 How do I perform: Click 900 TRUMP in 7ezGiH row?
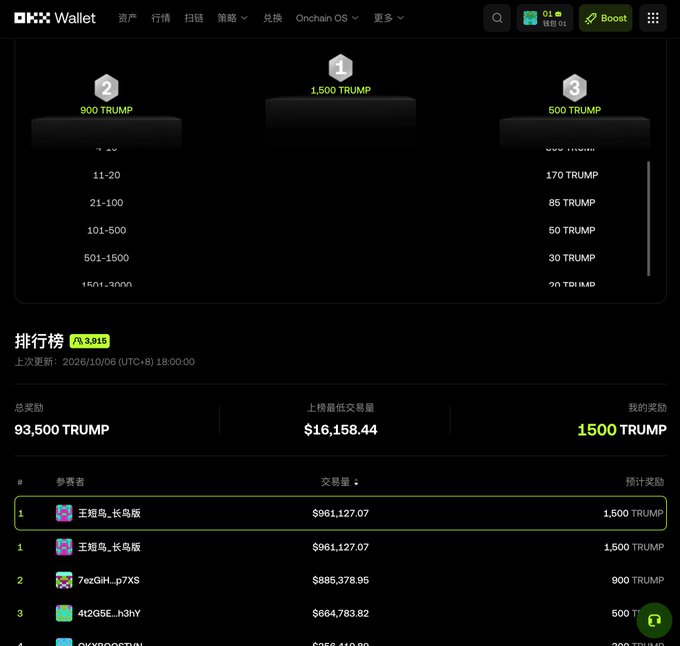[638, 580]
